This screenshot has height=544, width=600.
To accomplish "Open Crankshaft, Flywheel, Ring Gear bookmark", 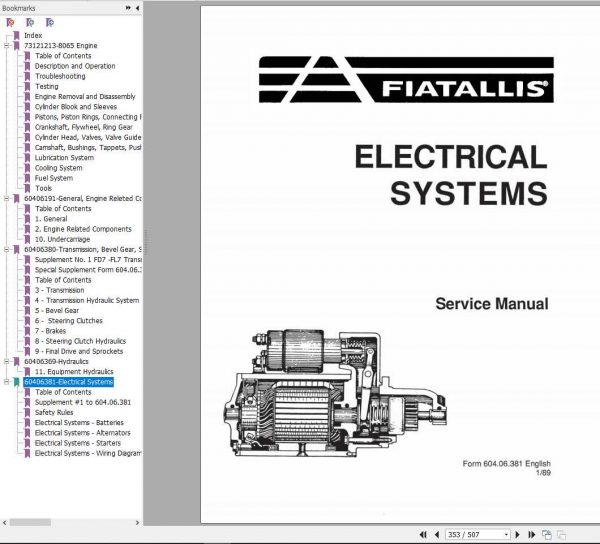I will tap(83, 127).
